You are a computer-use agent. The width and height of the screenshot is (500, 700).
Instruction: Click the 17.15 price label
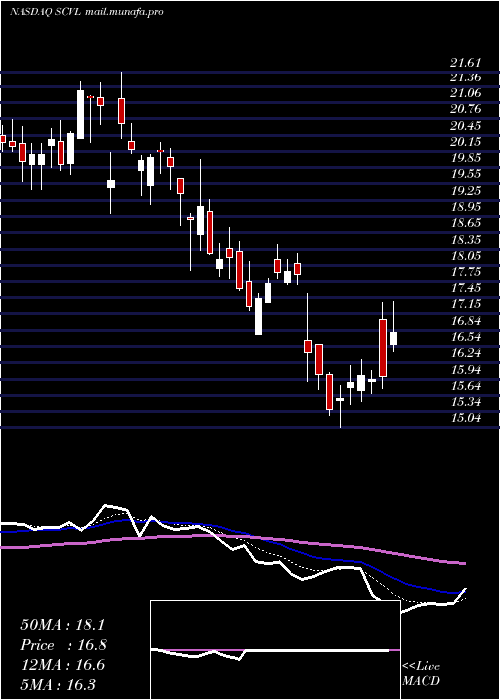tap(465, 304)
